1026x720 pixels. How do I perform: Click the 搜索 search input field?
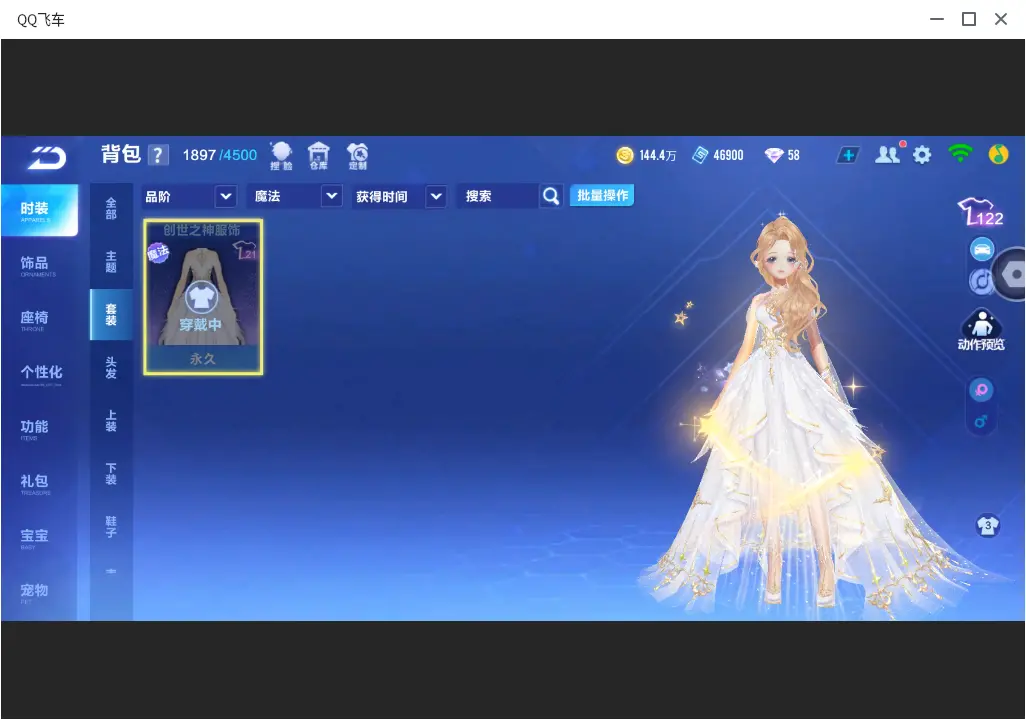pos(498,196)
